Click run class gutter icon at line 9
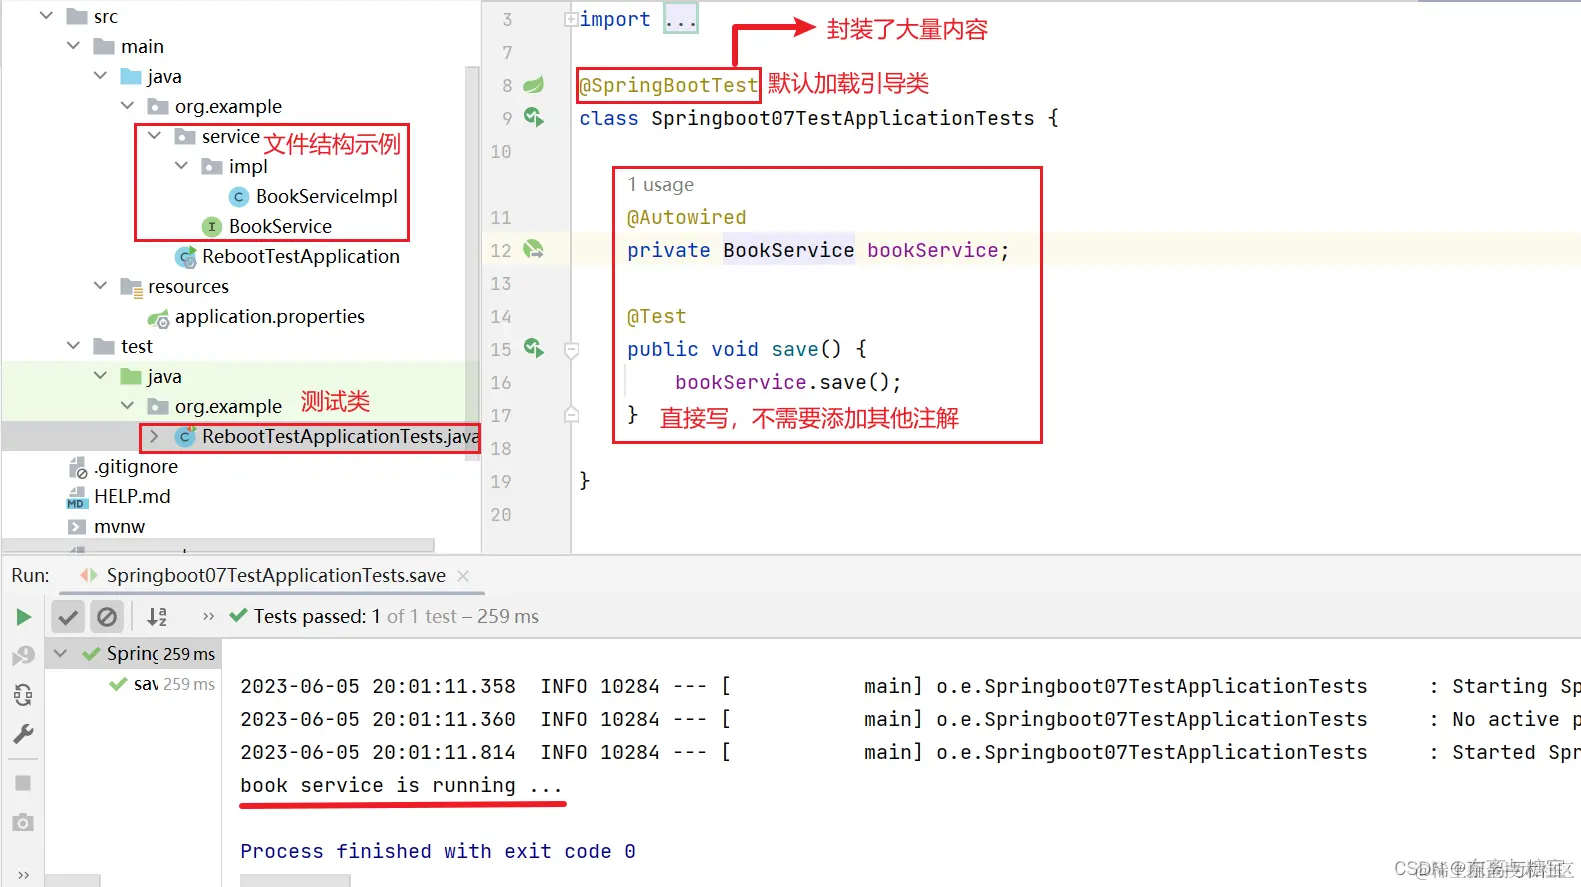Viewport: 1581px width, 887px height. [534, 118]
